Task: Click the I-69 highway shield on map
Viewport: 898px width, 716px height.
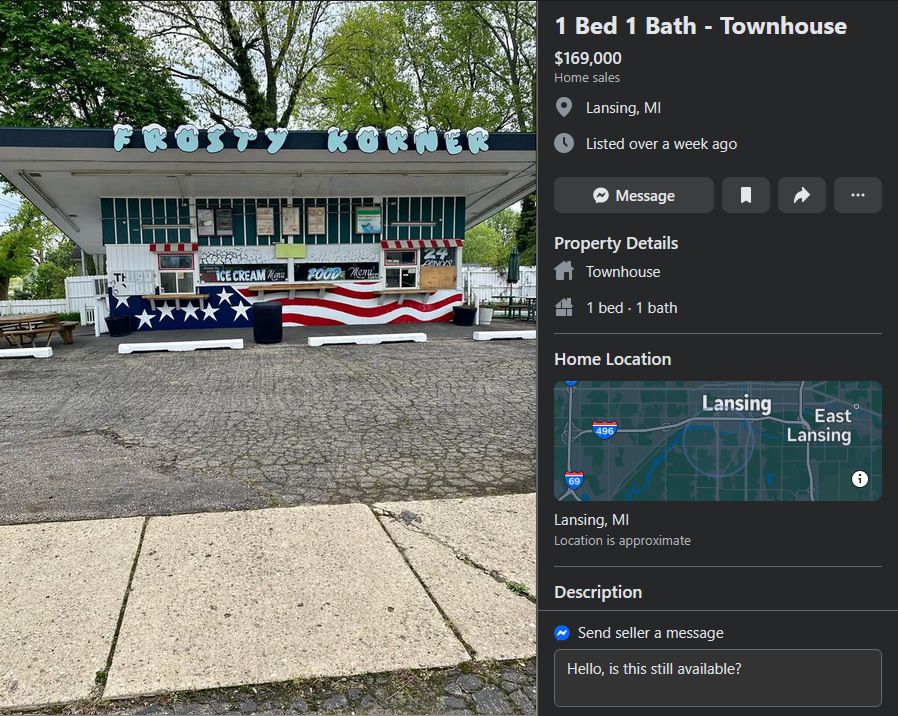Action: coord(574,479)
